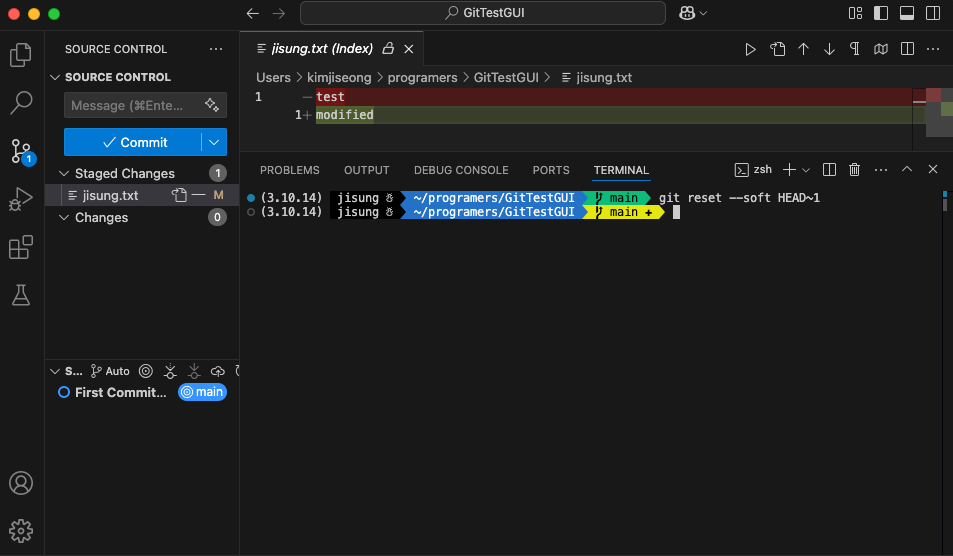Open the Accounts menu icon

[21, 483]
